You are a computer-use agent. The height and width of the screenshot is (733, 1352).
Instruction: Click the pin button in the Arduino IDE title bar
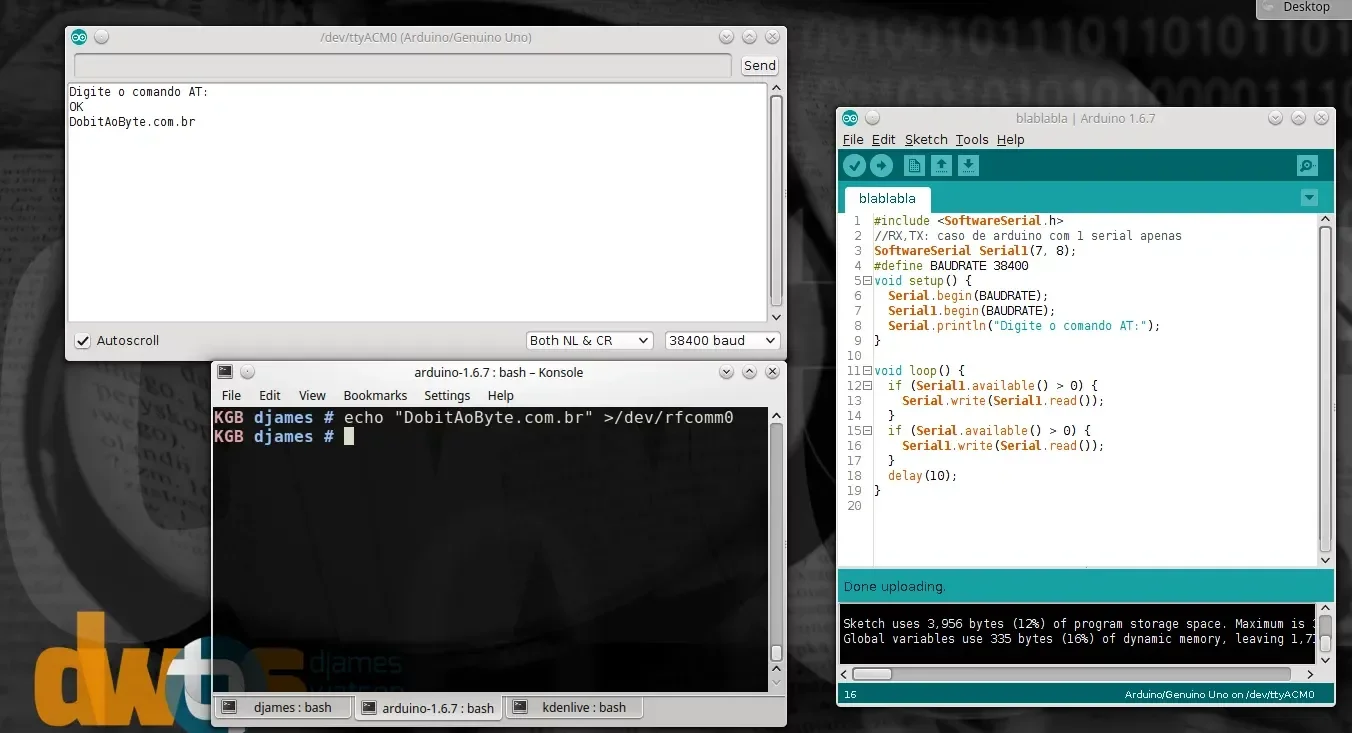872,118
